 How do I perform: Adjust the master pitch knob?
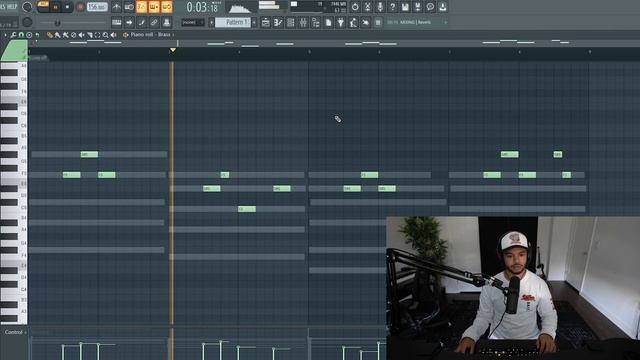click(x=27, y=22)
